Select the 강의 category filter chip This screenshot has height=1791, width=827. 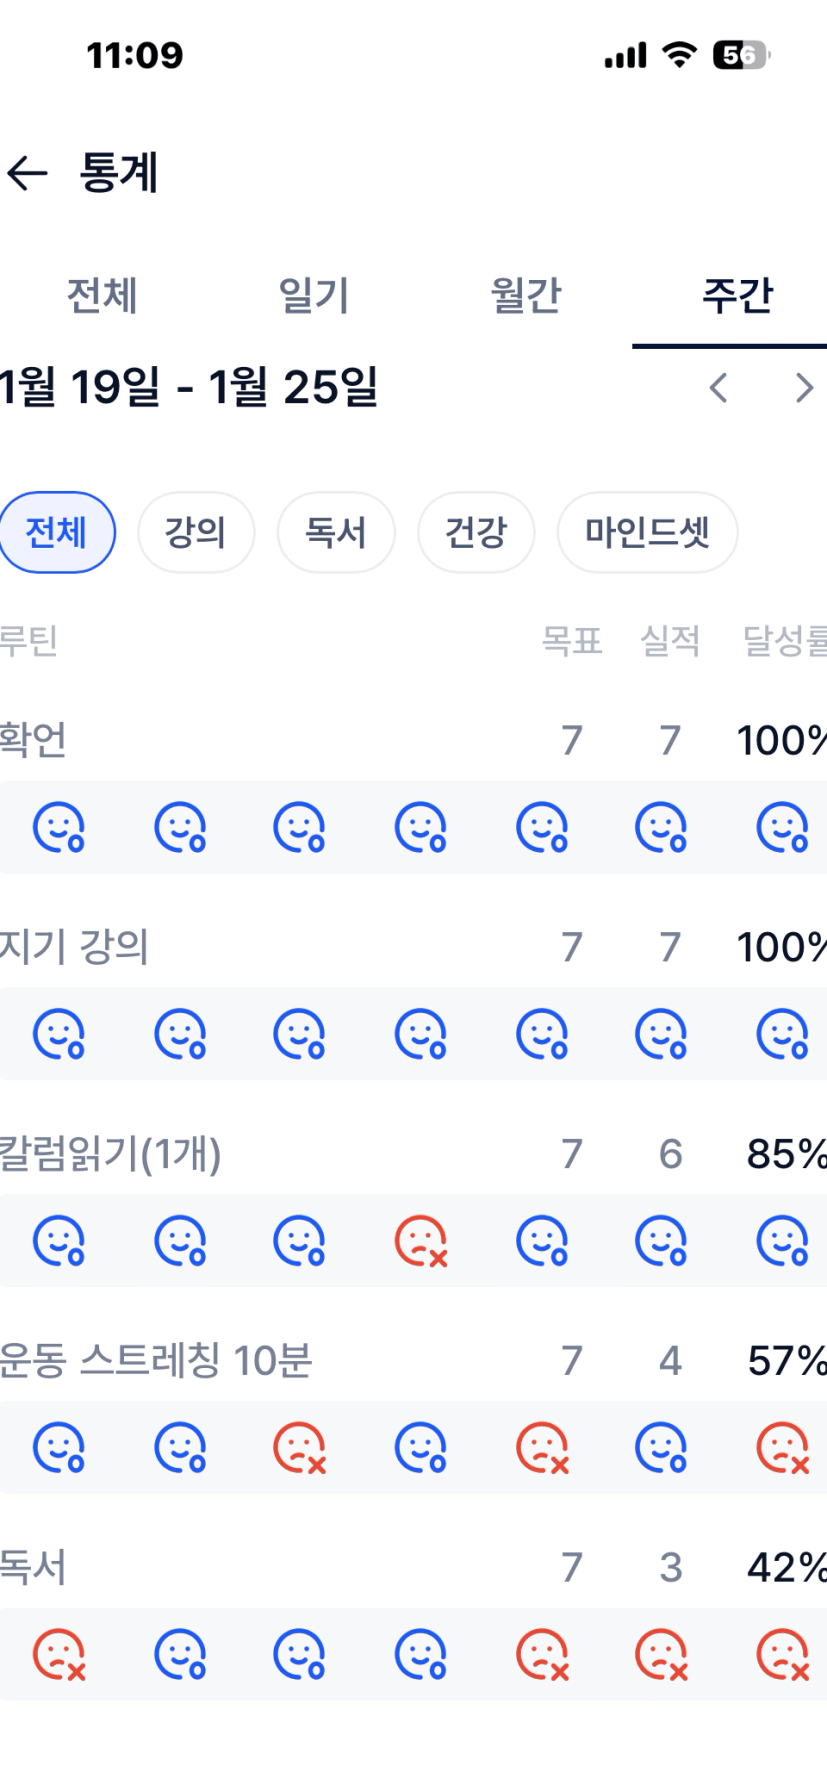coord(195,532)
